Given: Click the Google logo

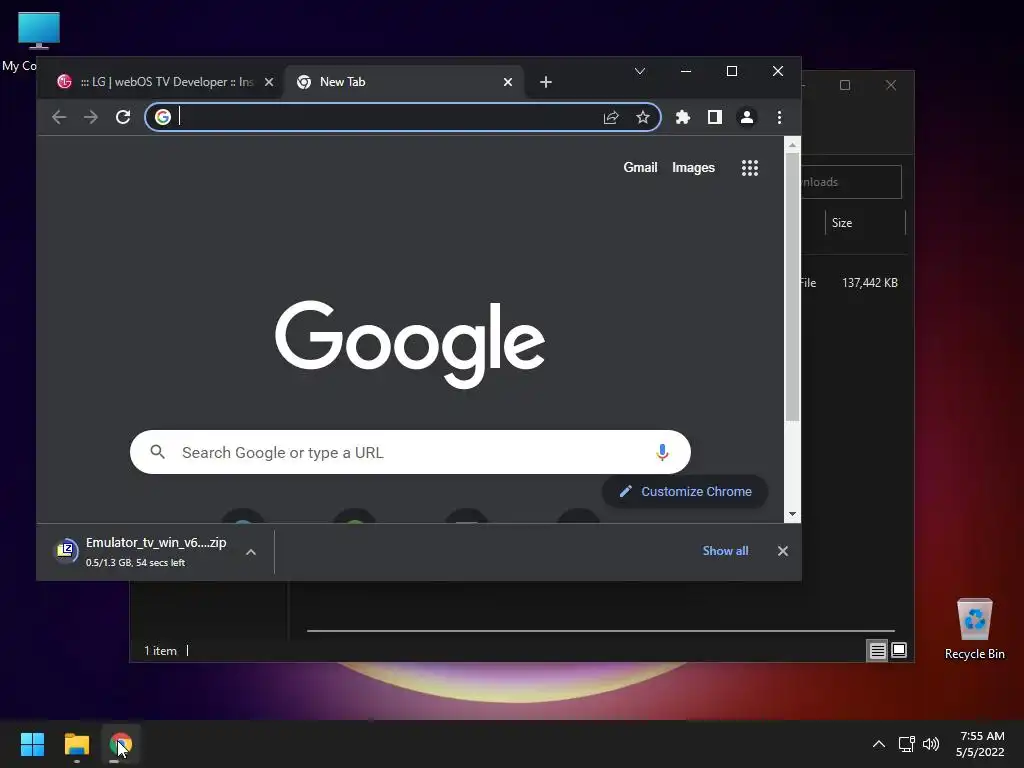Looking at the screenshot, I should [409, 344].
